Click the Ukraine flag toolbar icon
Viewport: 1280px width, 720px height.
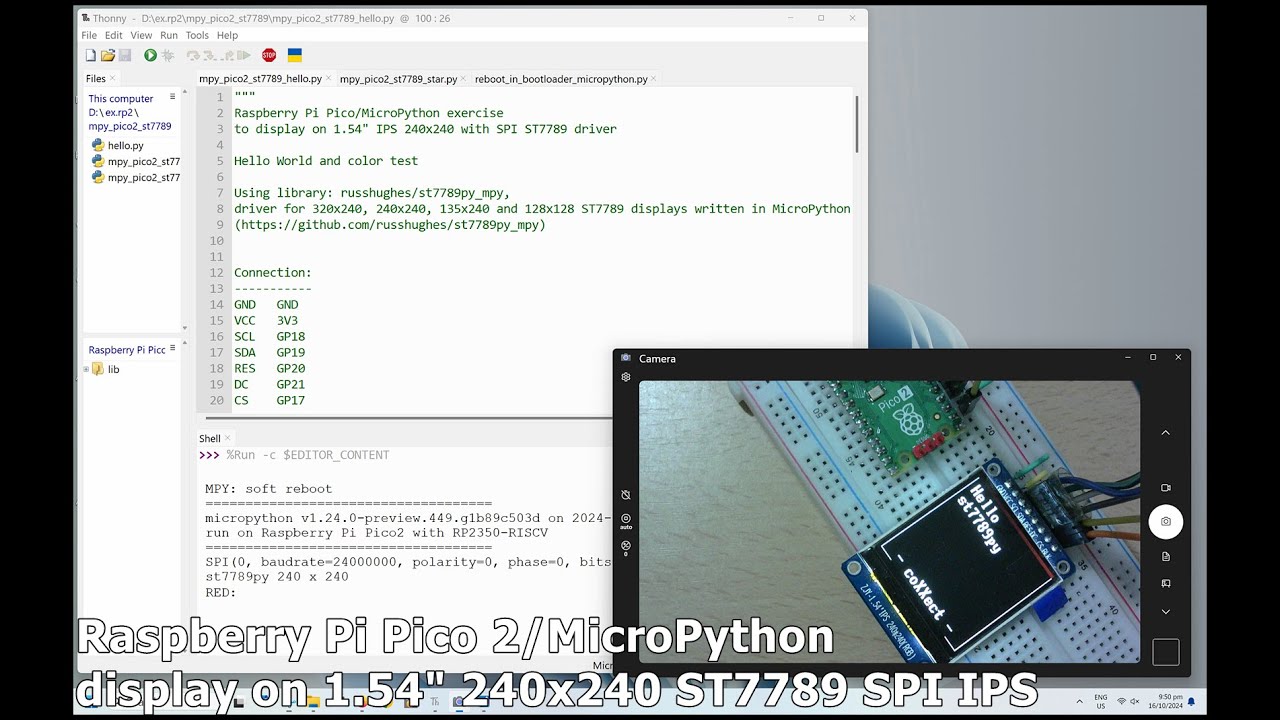click(x=295, y=56)
